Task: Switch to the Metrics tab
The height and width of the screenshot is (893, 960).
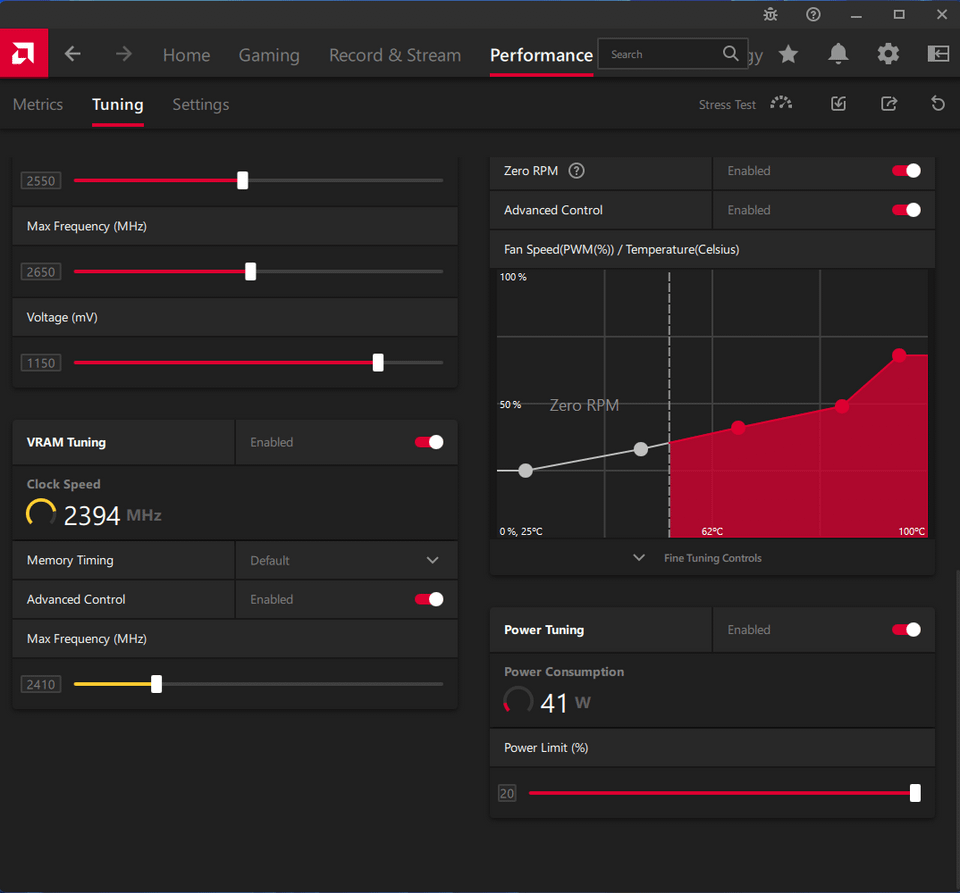Action: tap(38, 105)
